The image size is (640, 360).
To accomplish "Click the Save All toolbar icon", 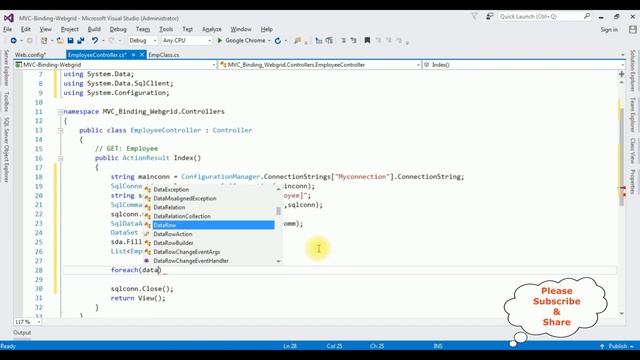I will [81, 40].
